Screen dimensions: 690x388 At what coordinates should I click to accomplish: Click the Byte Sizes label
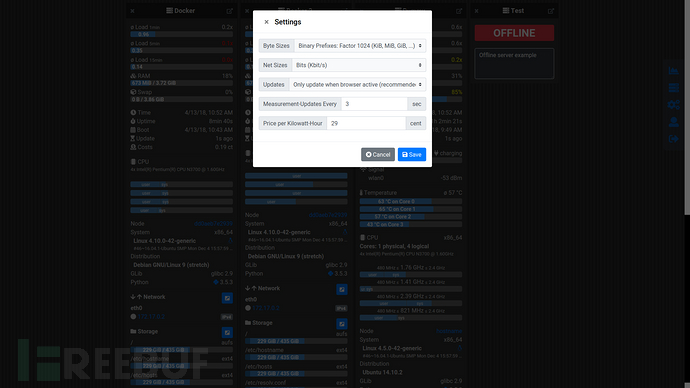point(276,46)
